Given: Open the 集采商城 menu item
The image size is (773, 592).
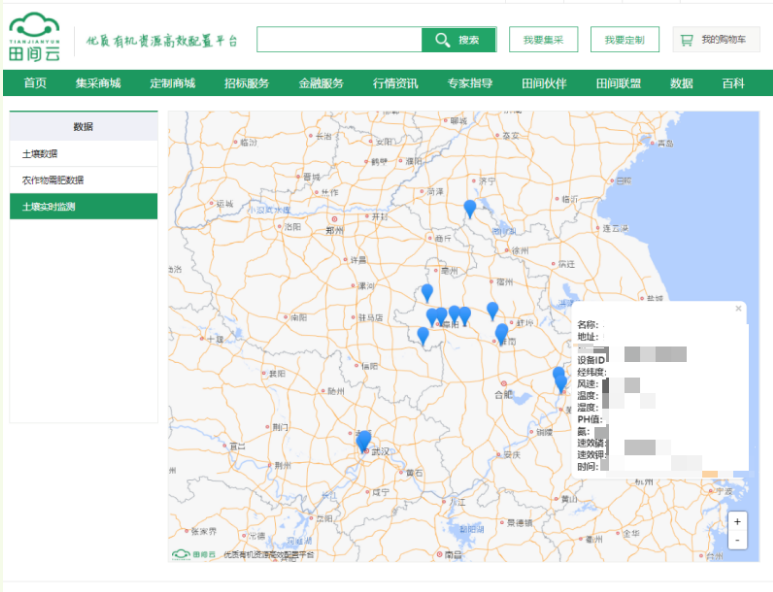Looking at the screenshot, I should [98, 83].
